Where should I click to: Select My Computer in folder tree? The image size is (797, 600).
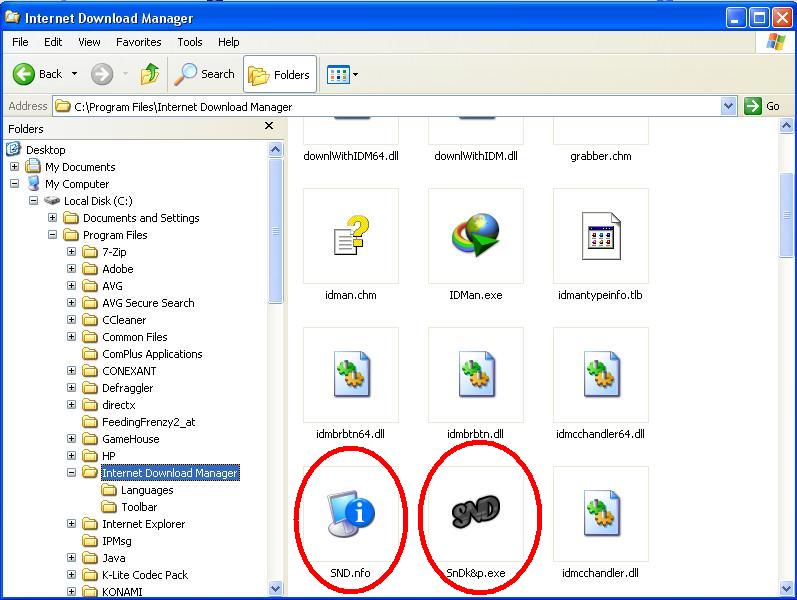(77, 184)
